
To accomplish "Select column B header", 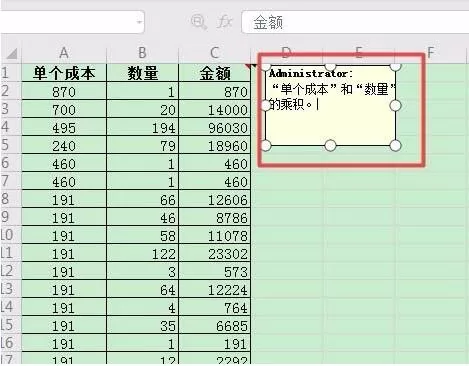I will click(x=143, y=53).
